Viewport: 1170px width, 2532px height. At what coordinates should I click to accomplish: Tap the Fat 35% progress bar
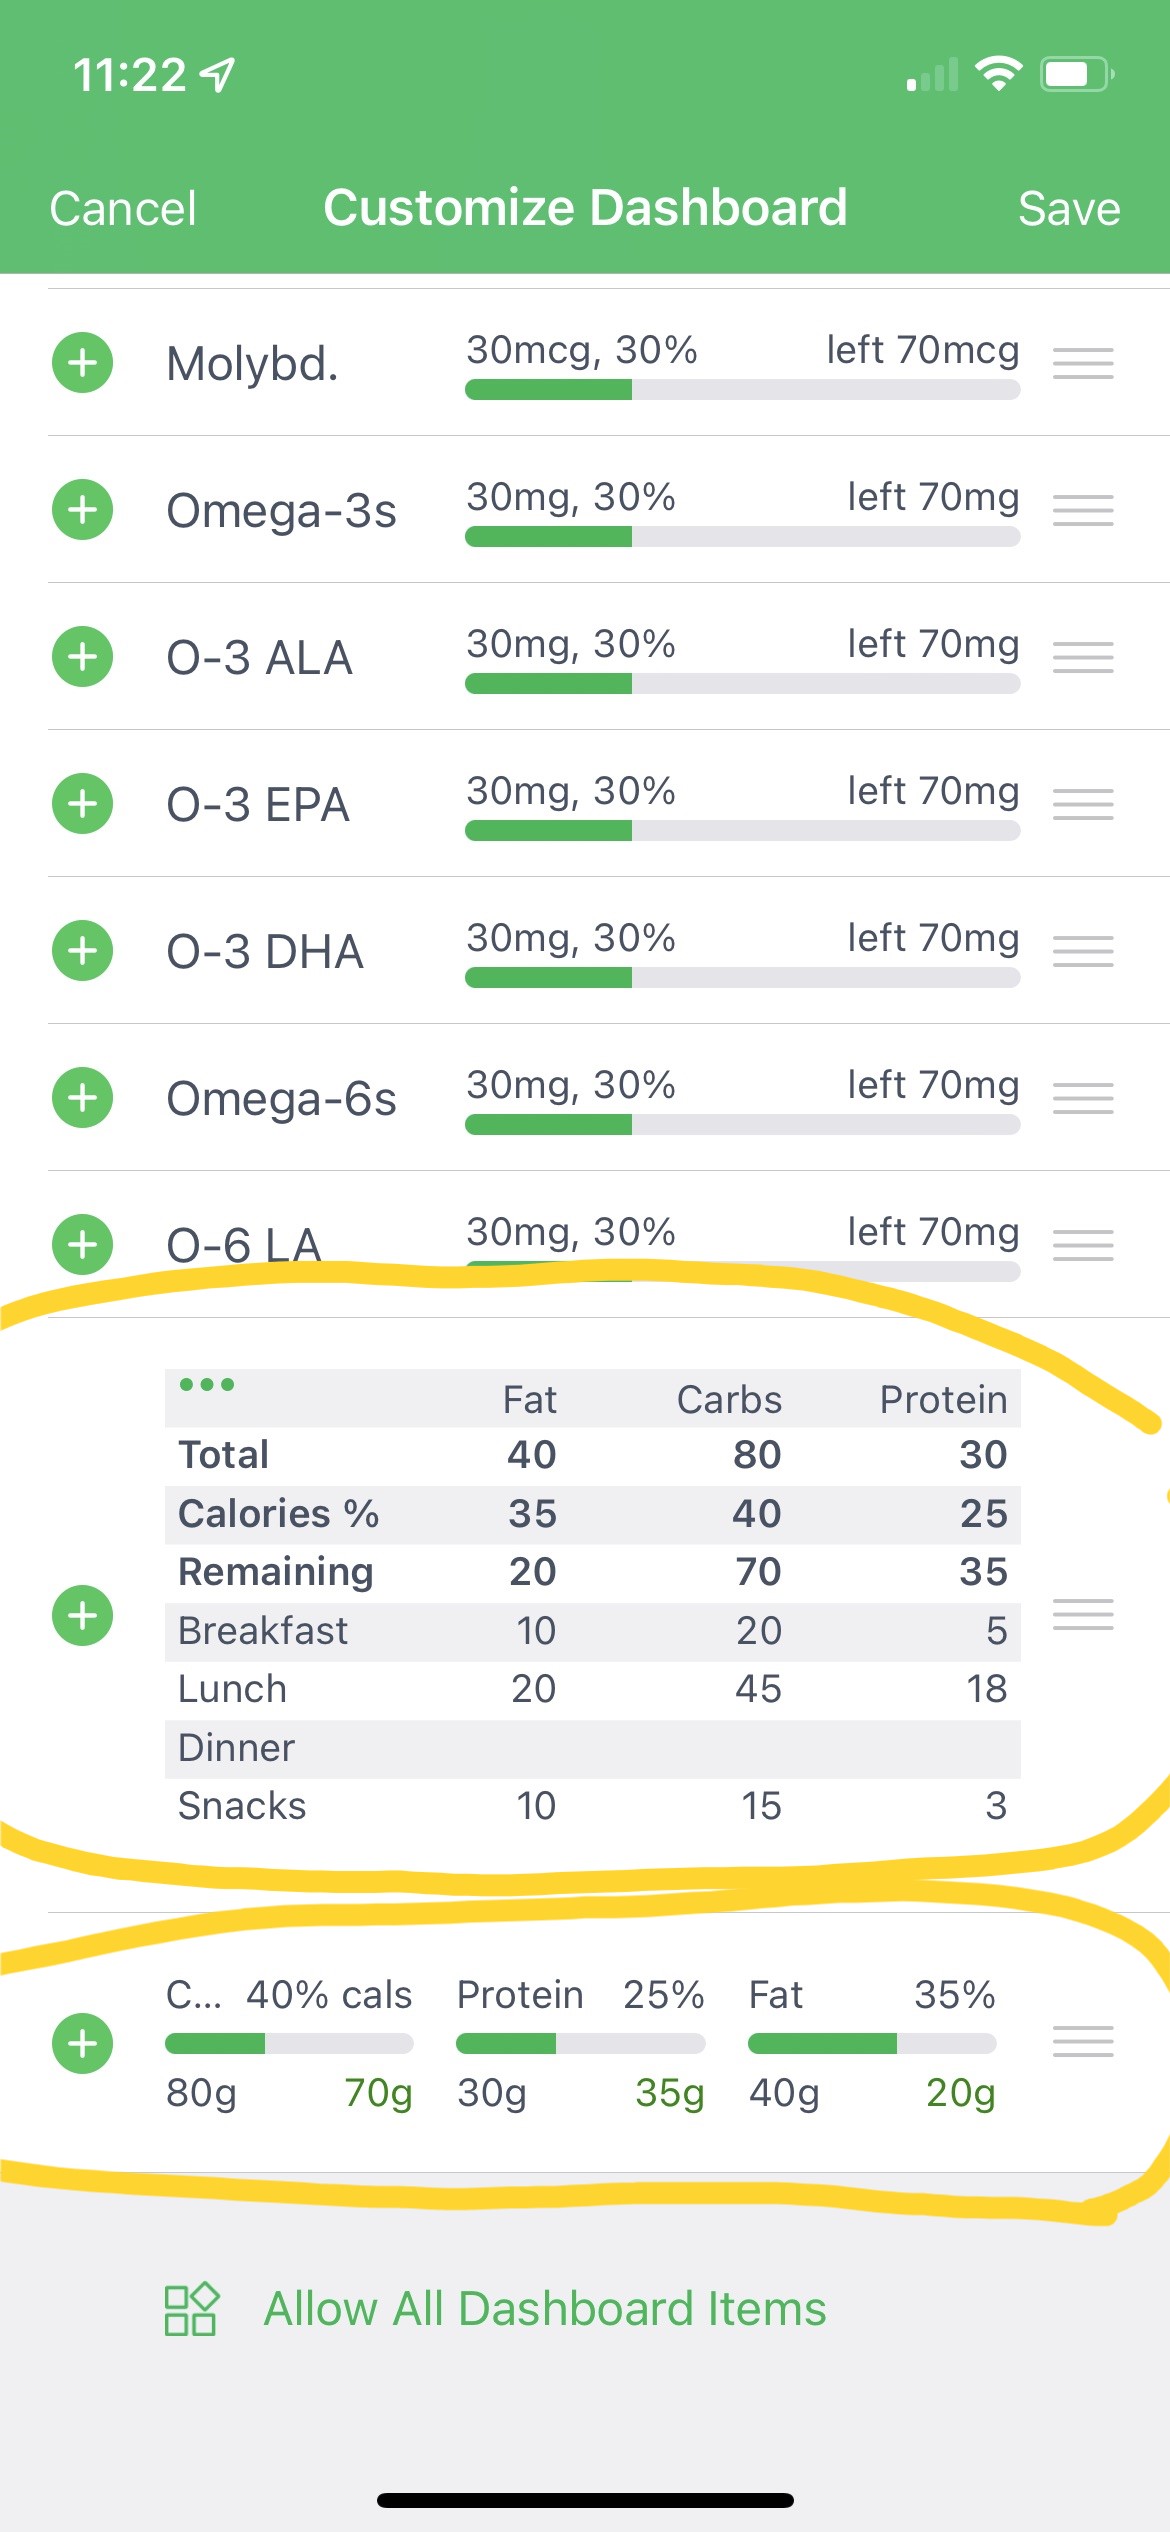871,2044
